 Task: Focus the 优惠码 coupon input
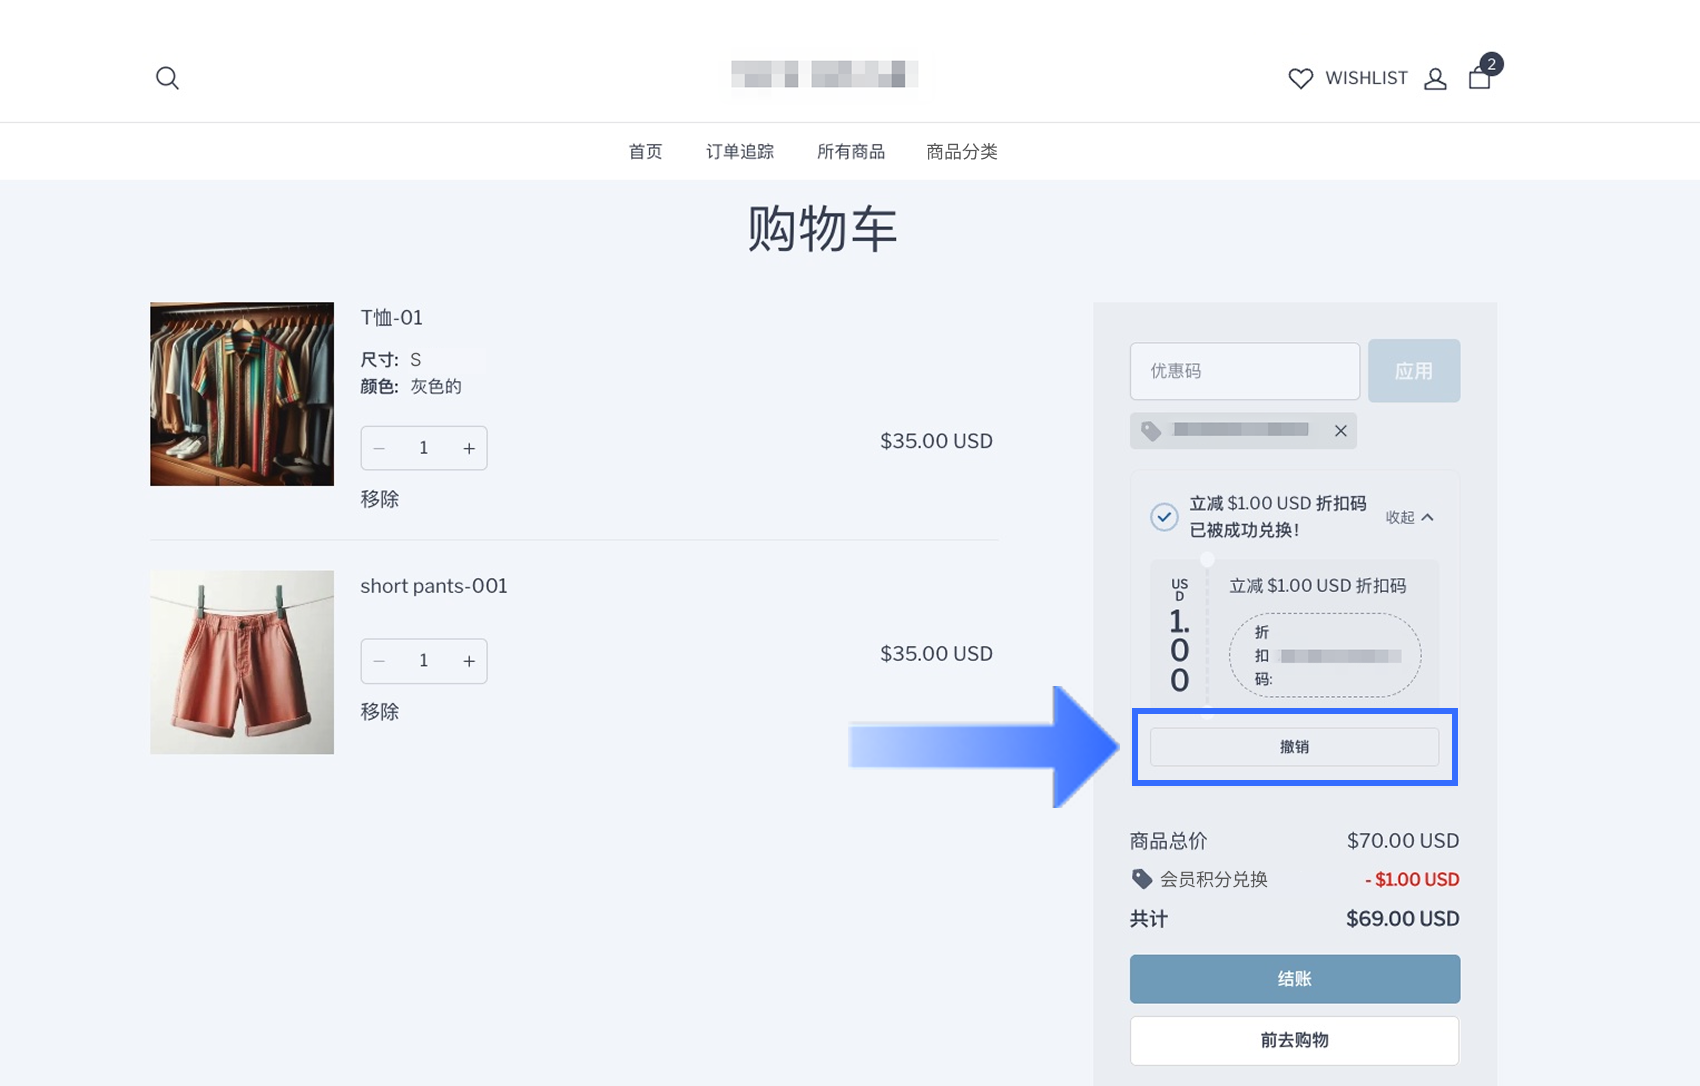[x=1245, y=371]
